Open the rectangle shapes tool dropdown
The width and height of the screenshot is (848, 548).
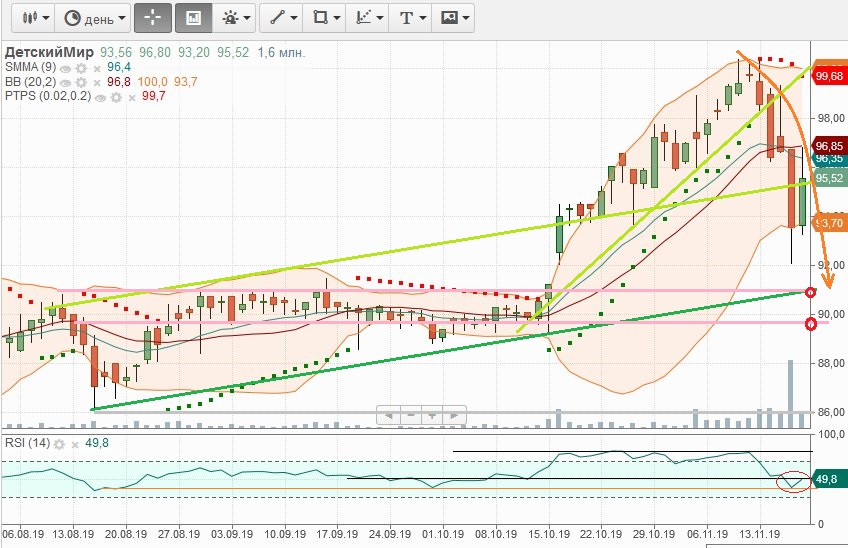(x=325, y=18)
